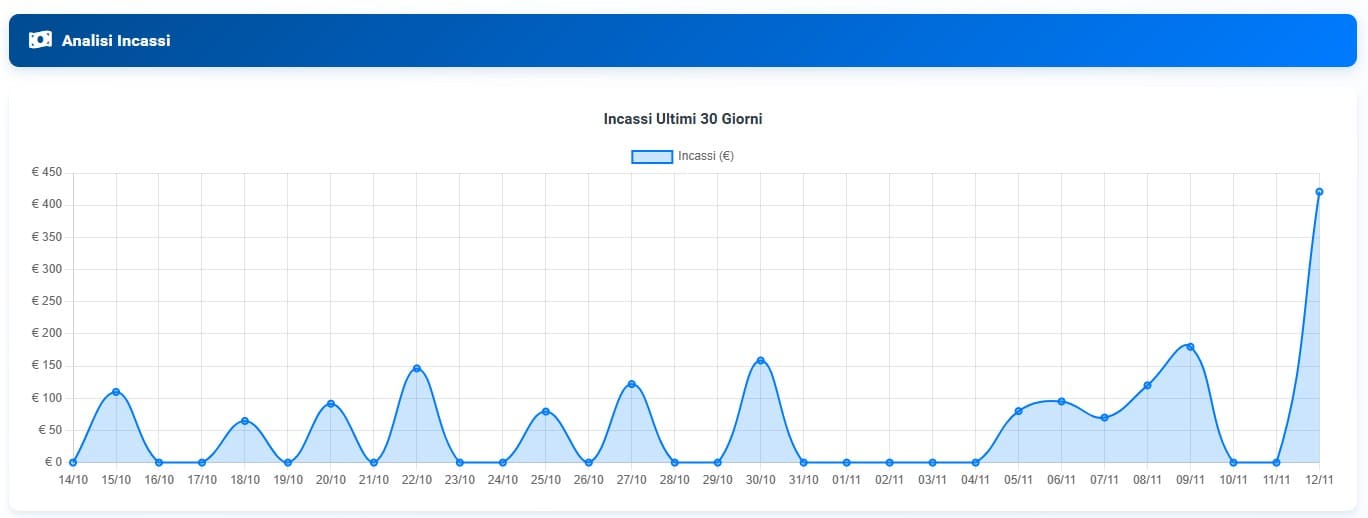Select the 18/10 data point
This screenshot has width=1368, height=518.
[245, 421]
